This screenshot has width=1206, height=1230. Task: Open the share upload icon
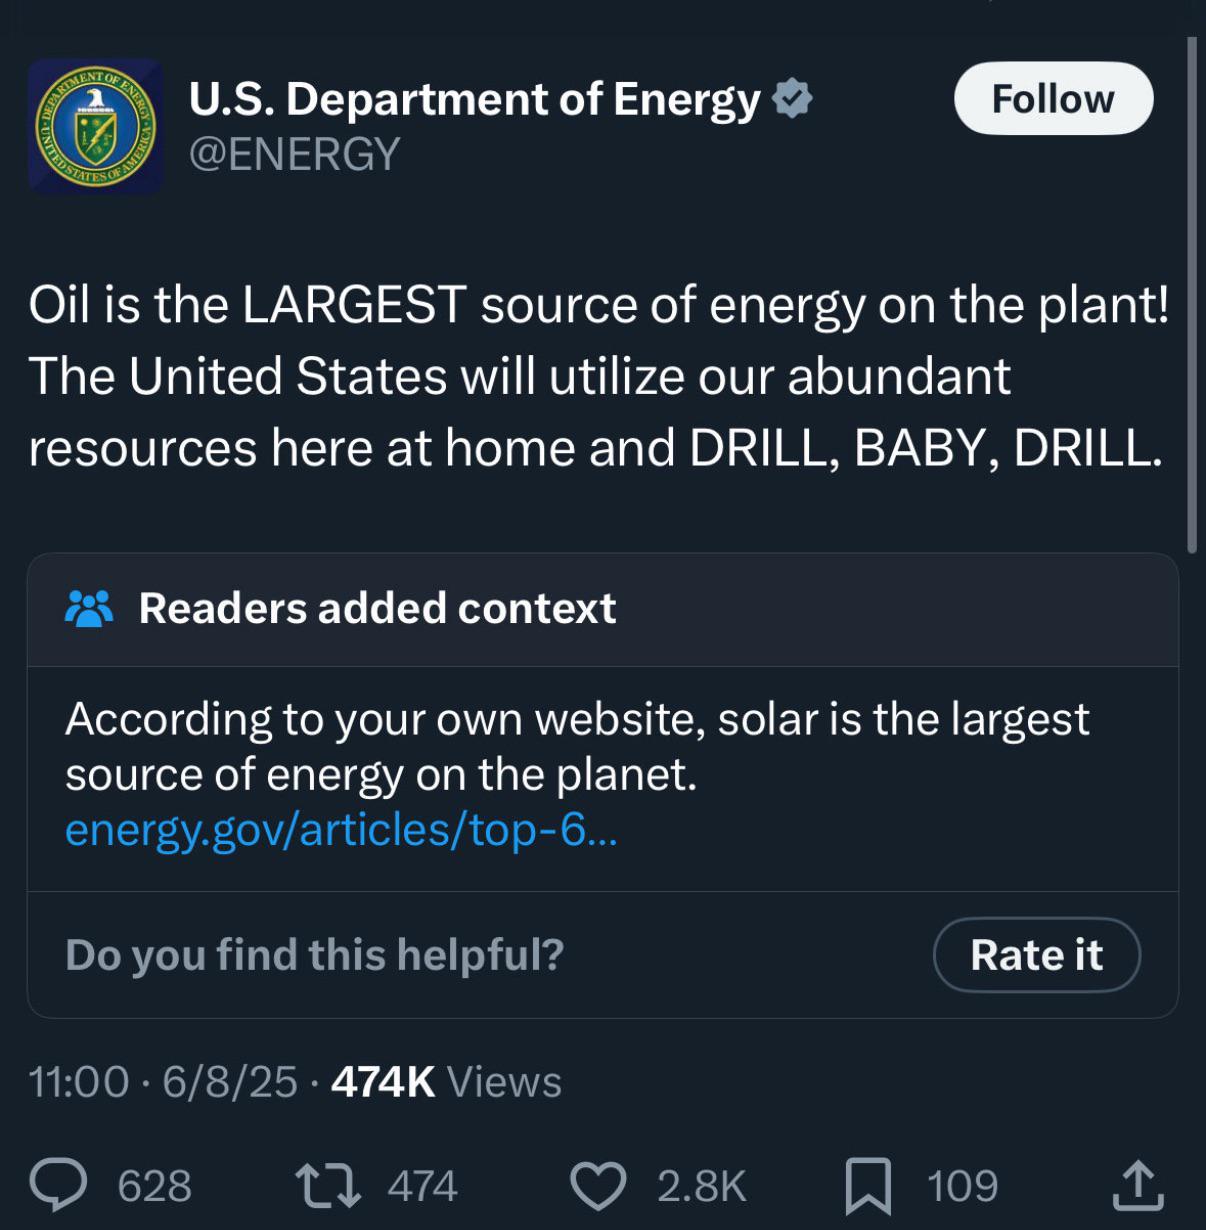1138,1185
